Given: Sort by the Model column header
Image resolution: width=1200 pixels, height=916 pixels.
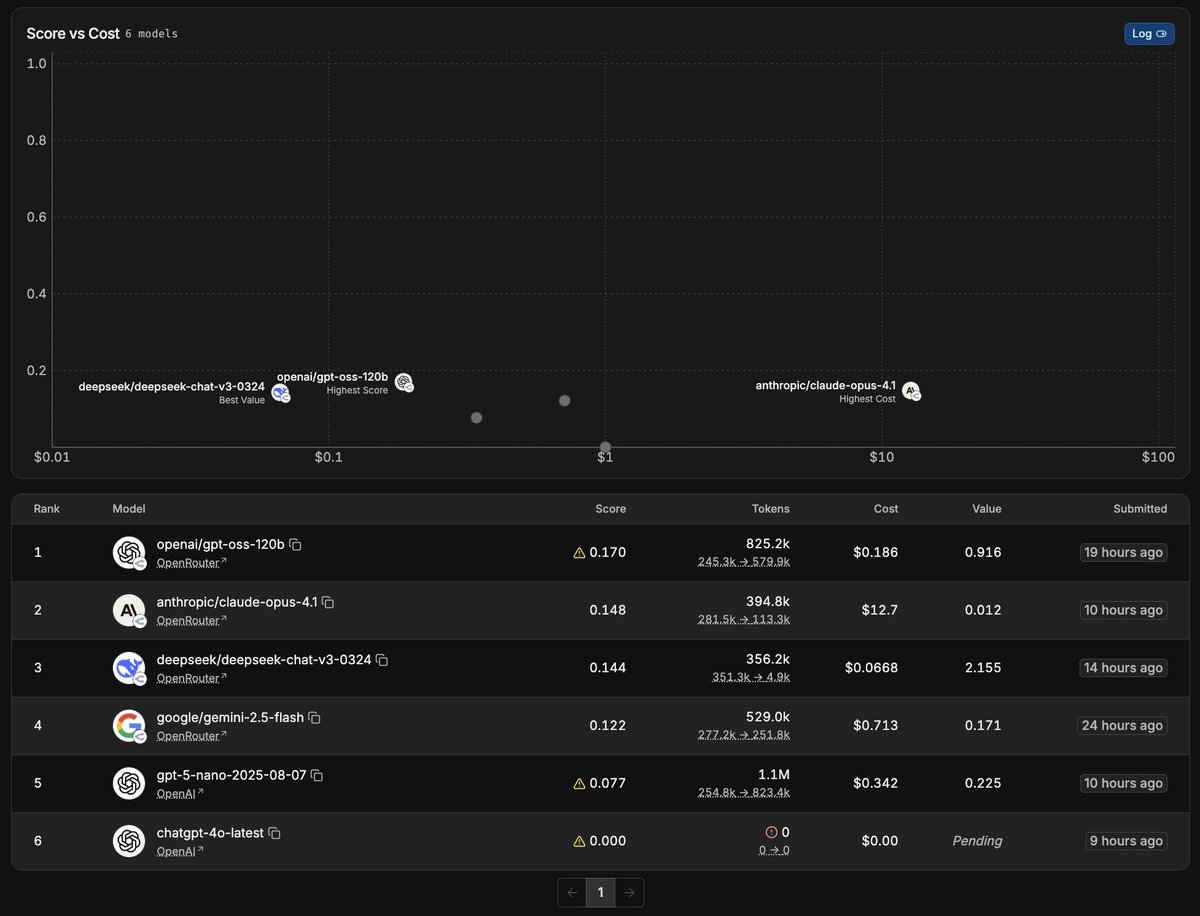Looking at the screenshot, I should [x=129, y=509].
